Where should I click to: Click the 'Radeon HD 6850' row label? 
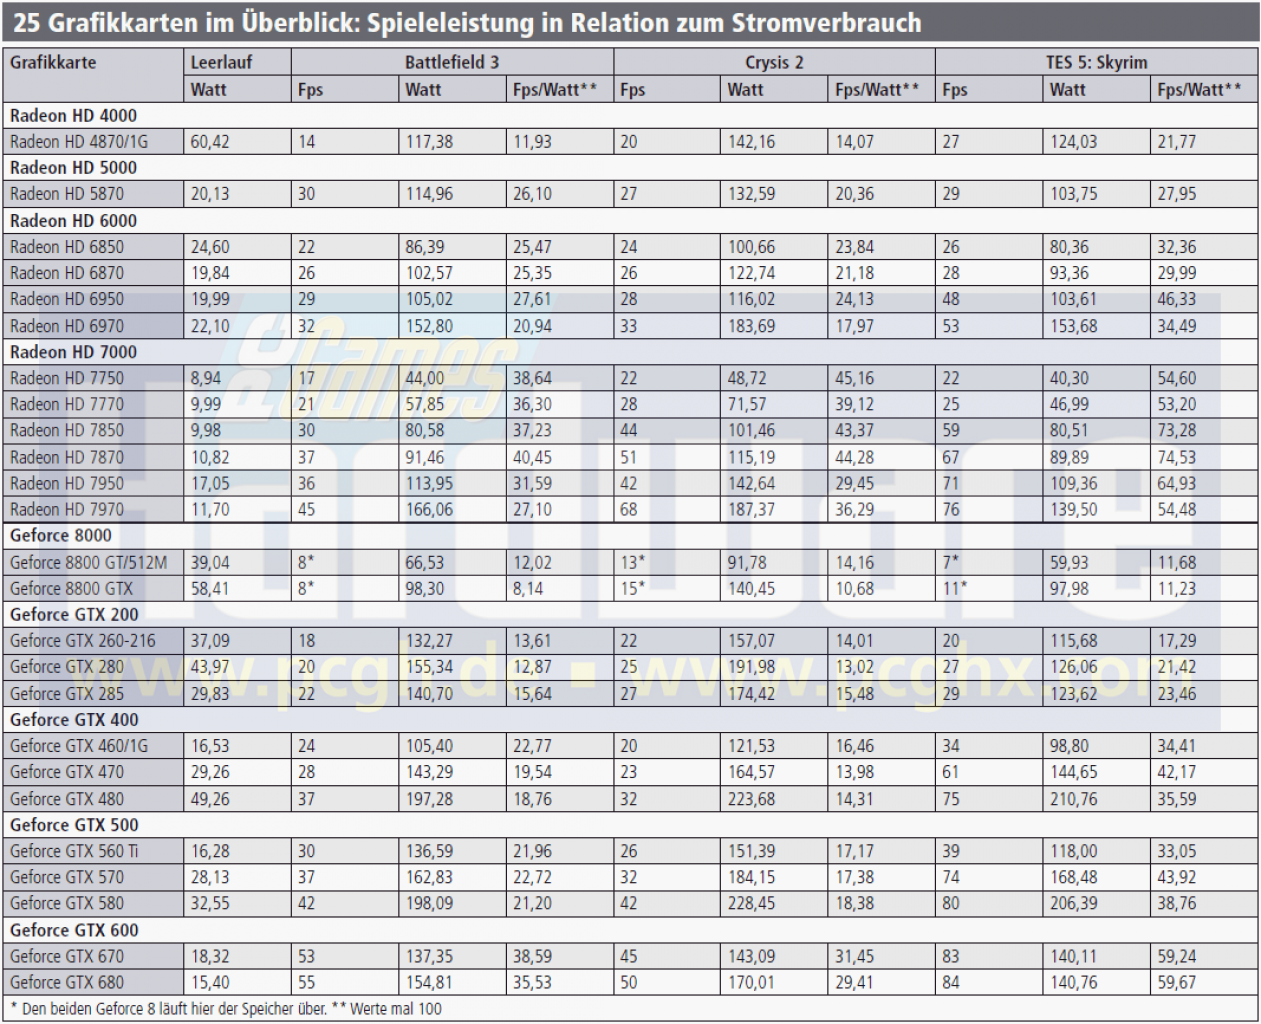point(67,246)
